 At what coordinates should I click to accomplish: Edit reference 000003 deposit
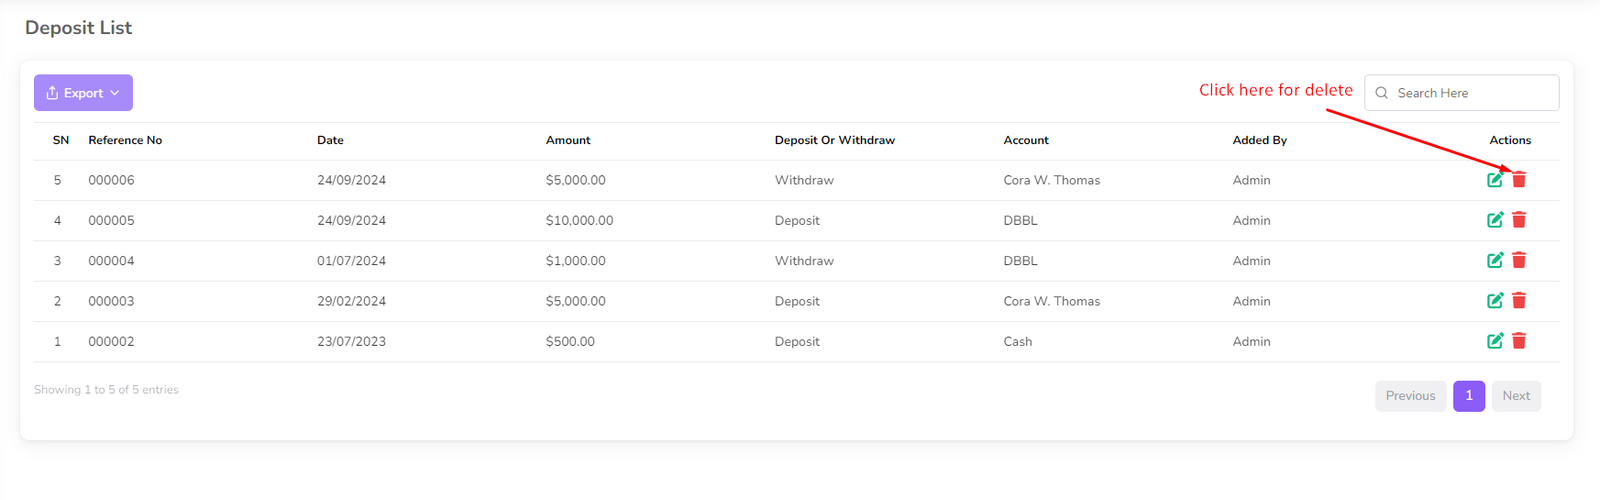pyautogui.click(x=1494, y=300)
